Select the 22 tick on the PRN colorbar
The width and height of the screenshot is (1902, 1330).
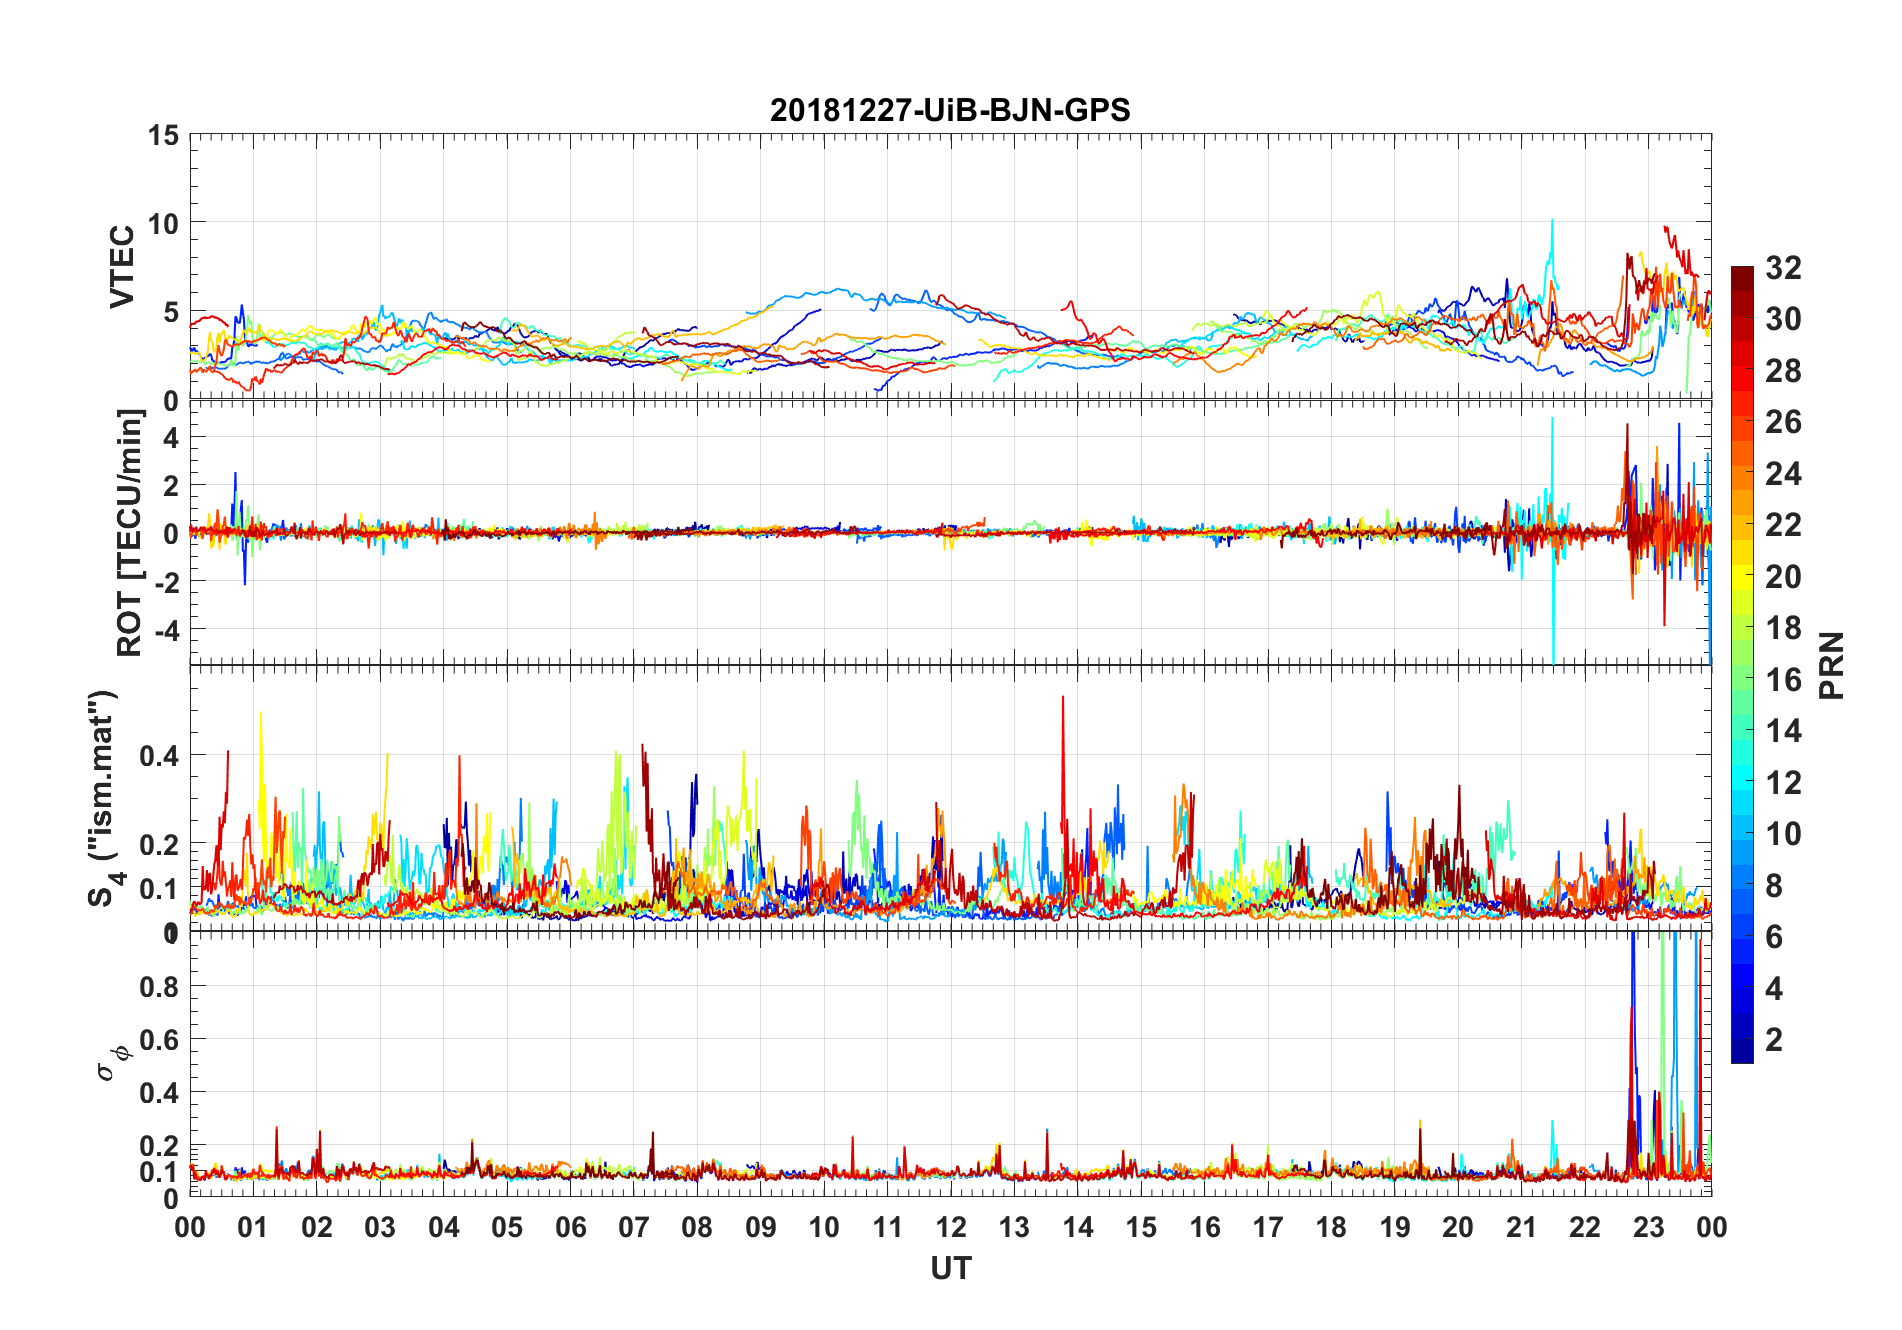[x=1784, y=524]
